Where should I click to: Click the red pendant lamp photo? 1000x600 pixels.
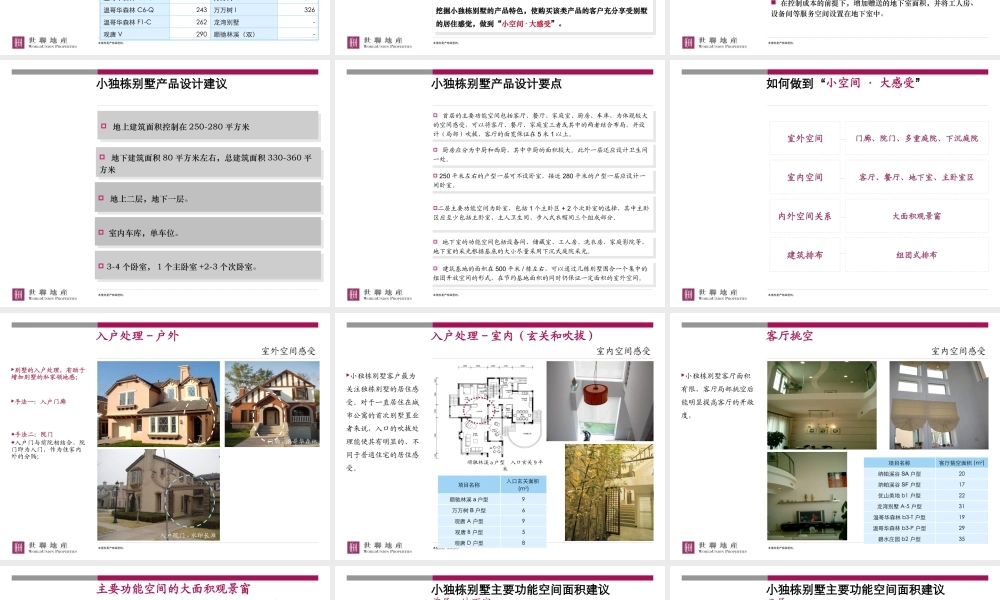click(599, 400)
